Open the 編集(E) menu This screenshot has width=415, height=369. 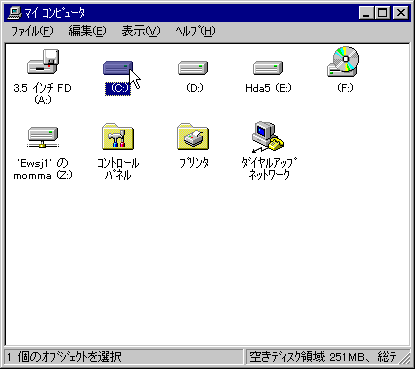pyautogui.click(x=87, y=31)
